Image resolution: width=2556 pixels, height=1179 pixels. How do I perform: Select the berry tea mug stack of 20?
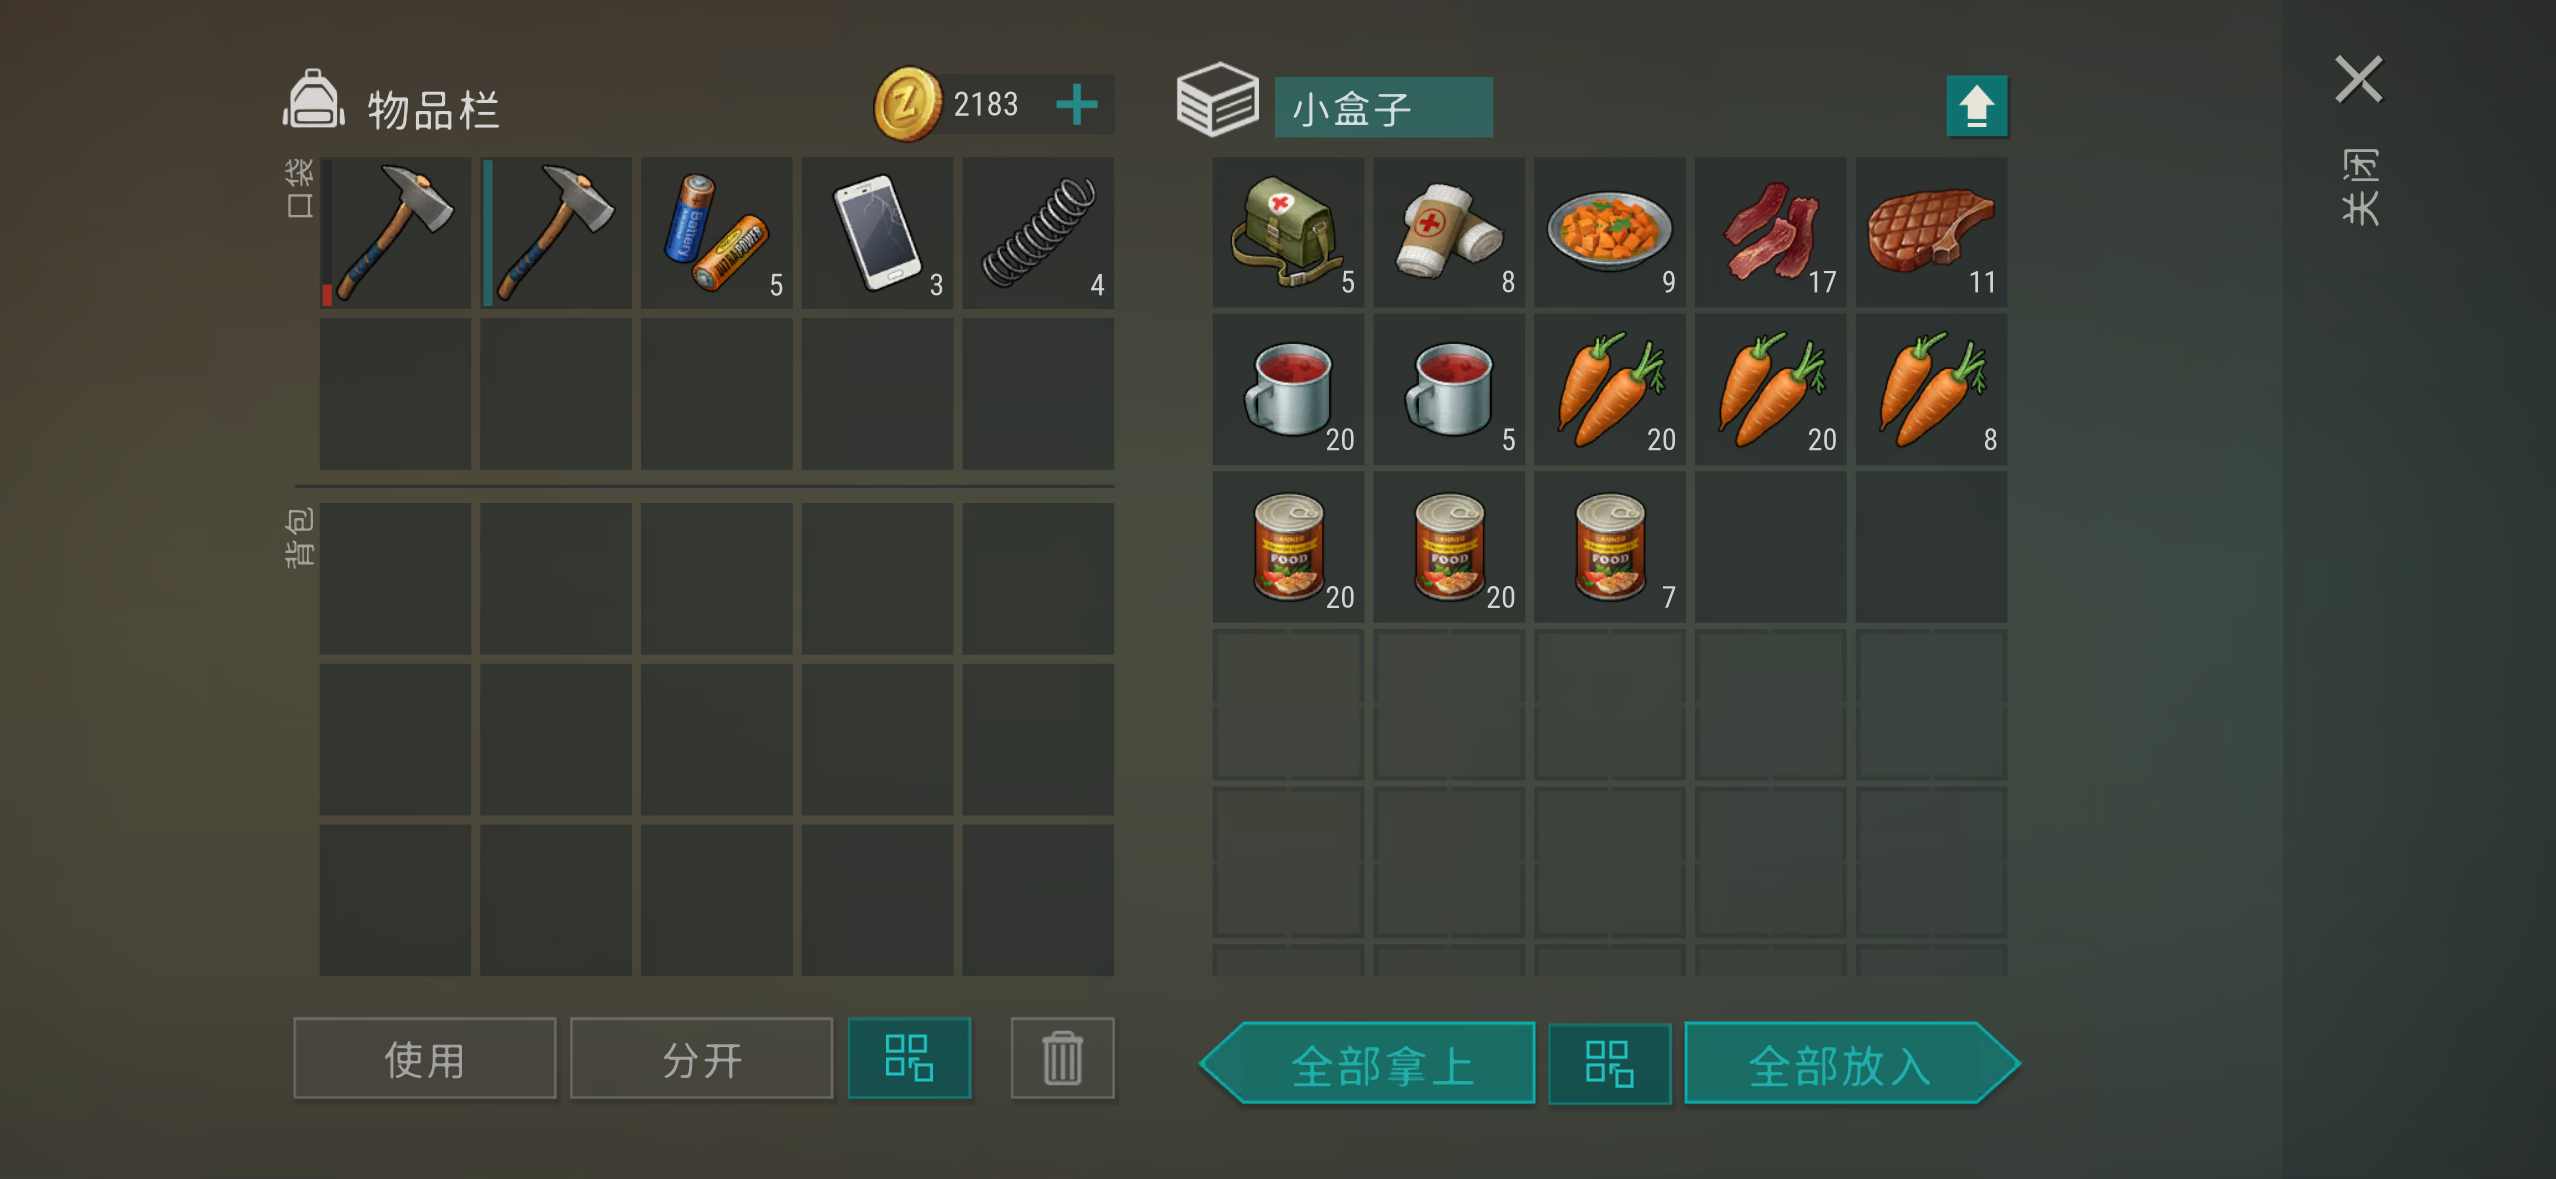pos(1288,390)
